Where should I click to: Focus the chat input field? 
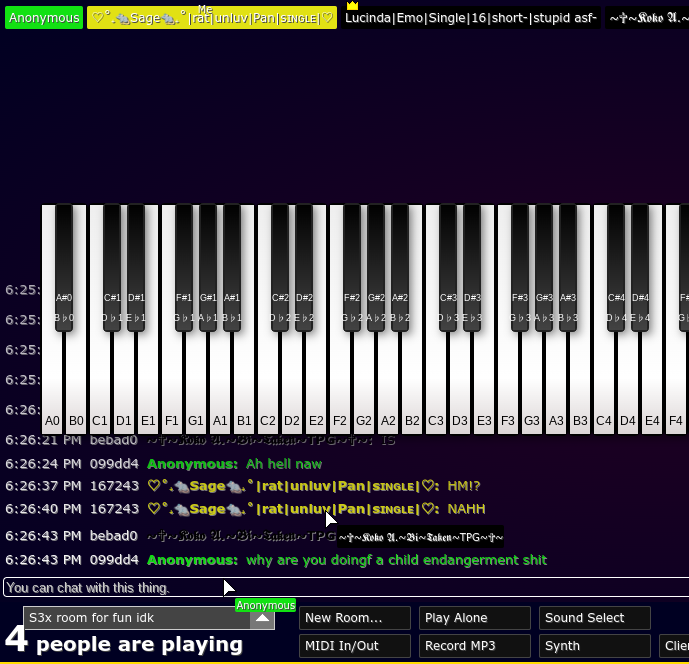[346, 588]
